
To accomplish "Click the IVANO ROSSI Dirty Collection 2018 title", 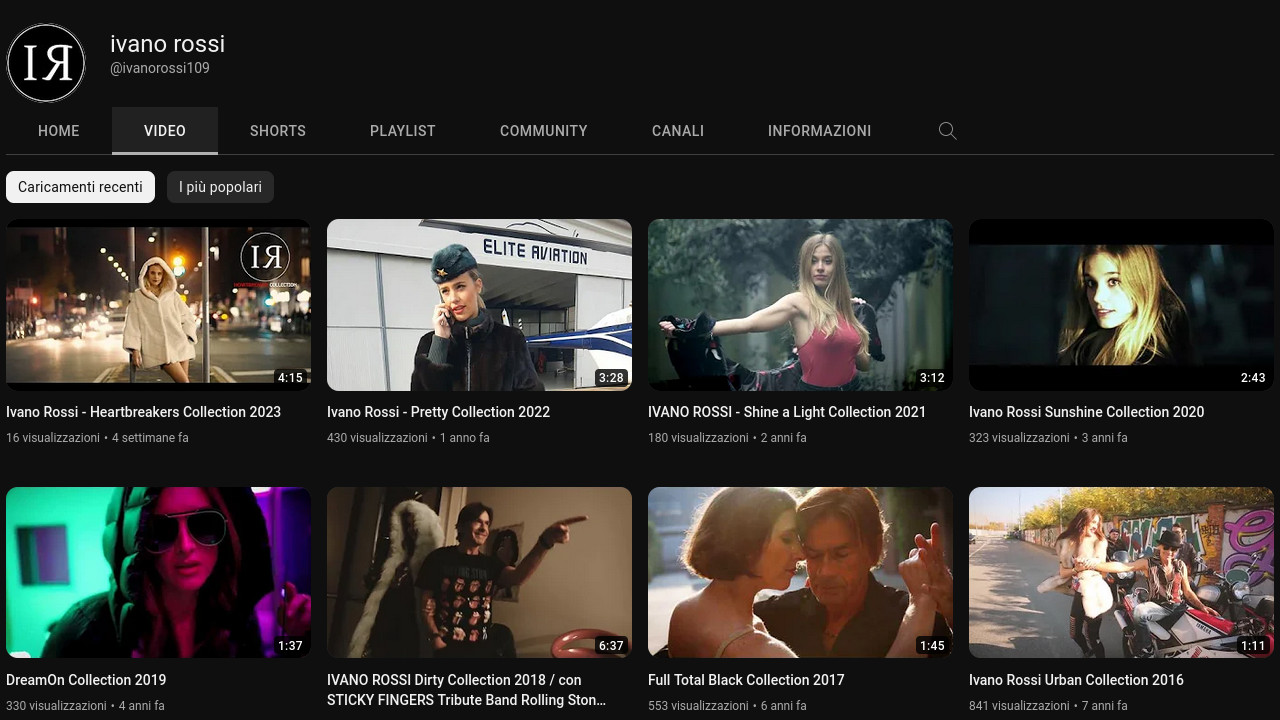I will click(x=466, y=690).
